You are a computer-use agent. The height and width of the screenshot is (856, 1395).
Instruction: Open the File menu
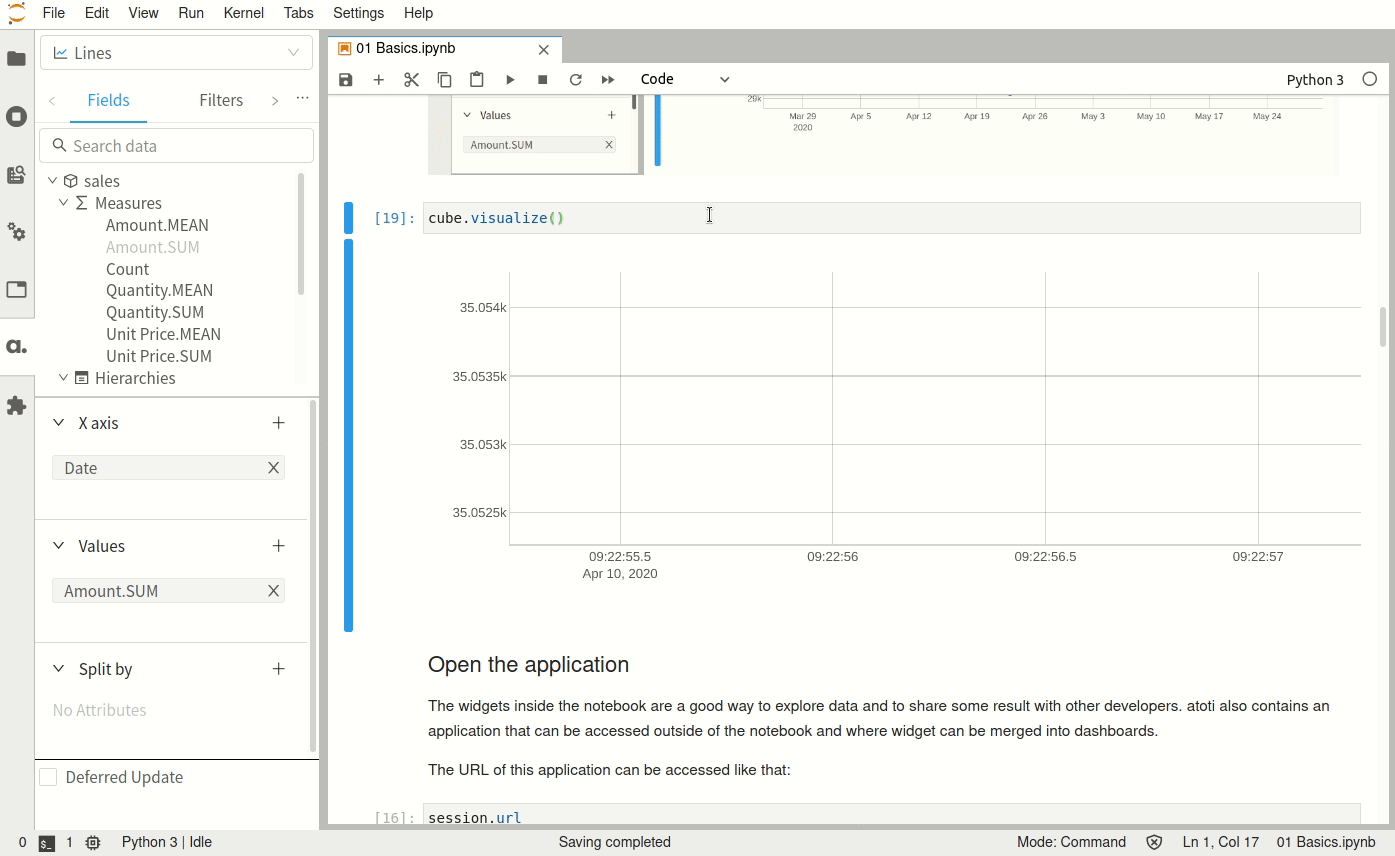54,13
